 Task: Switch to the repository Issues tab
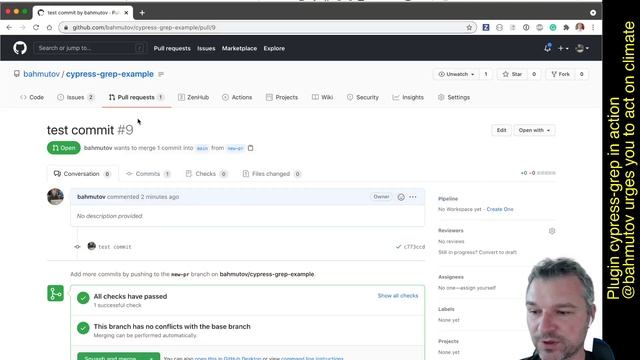pos(76,97)
